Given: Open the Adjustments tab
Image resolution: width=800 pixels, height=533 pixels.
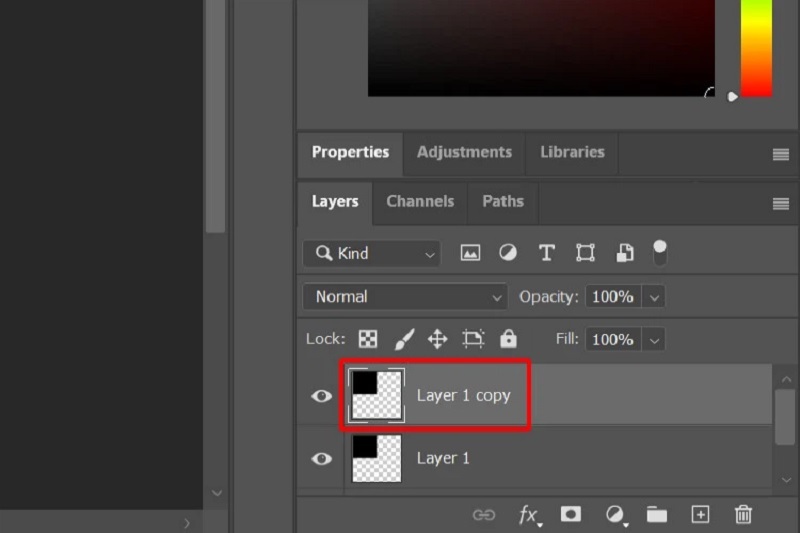Looking at the screenshot, I should tap(464, 152).
